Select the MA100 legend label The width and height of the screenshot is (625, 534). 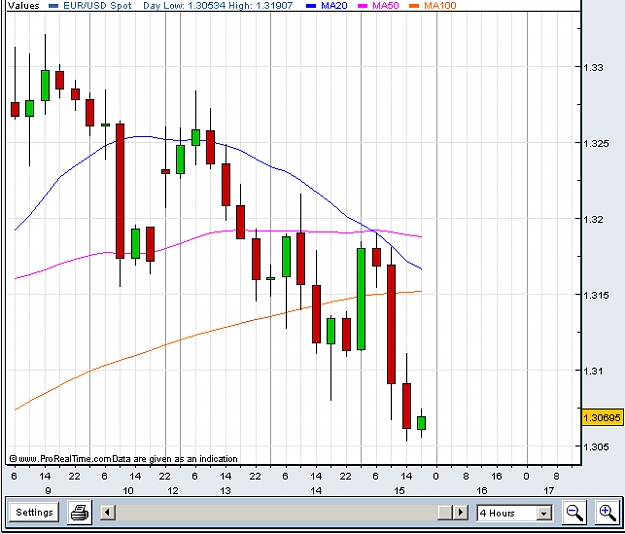pyautogui.click(x=440, y=6)
